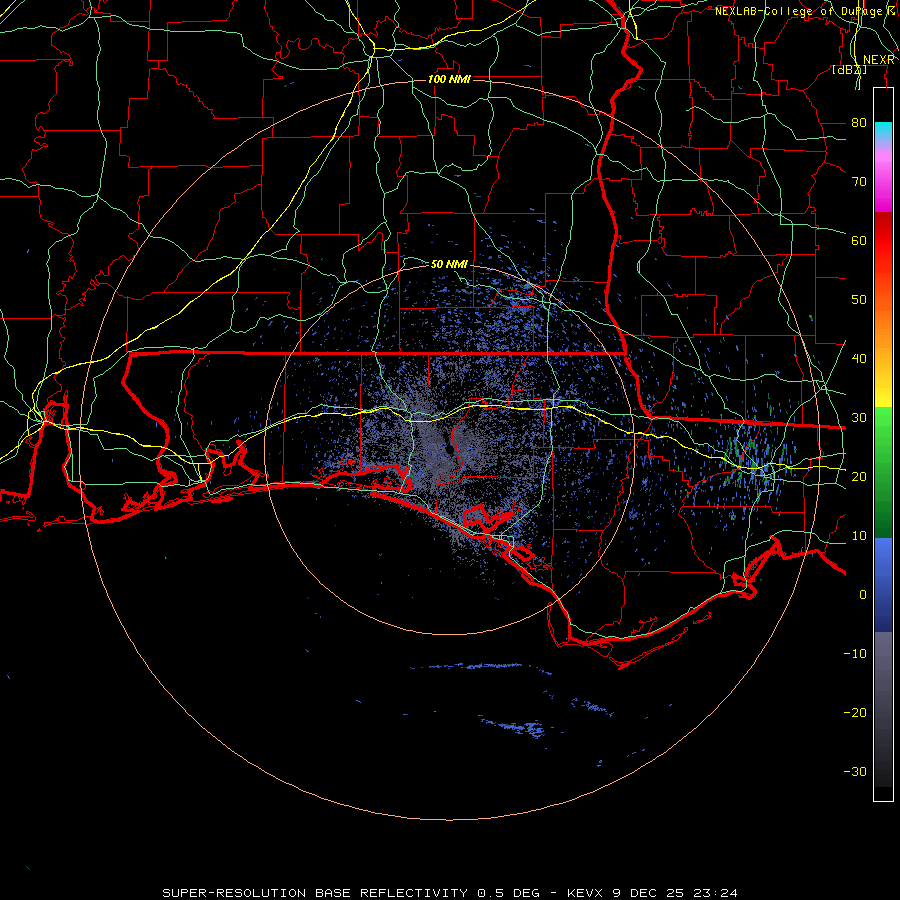900x900 pixels.
Task: Click the 40 value on the dBZ scale
Action: 859,359
